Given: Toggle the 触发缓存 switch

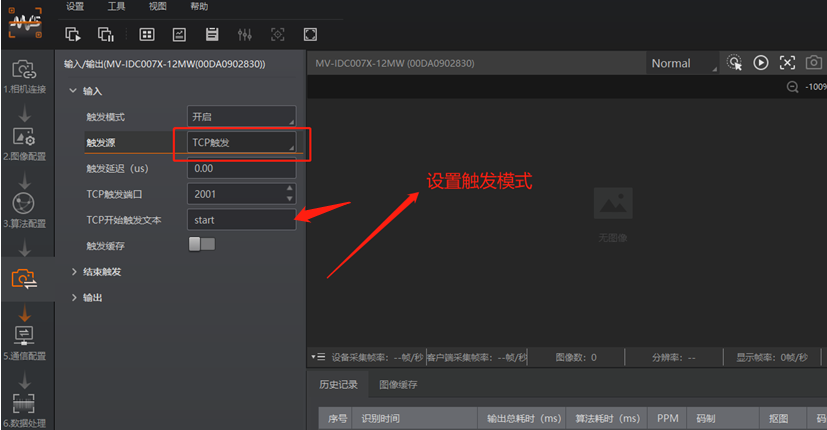Looking at the screenshot, I should point(202,244).
